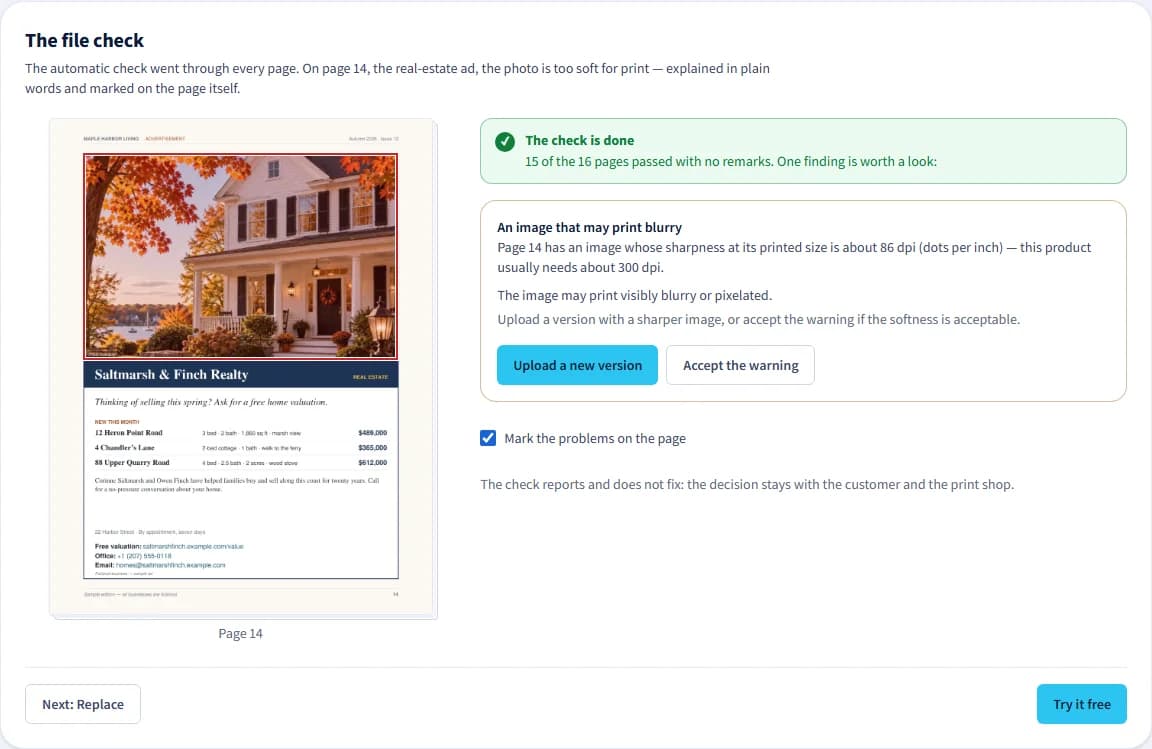1152x749 pixels.
Task: Click "Saltmarsh & Finch Realty" banner in preview
Action: (x=241, y=374)
